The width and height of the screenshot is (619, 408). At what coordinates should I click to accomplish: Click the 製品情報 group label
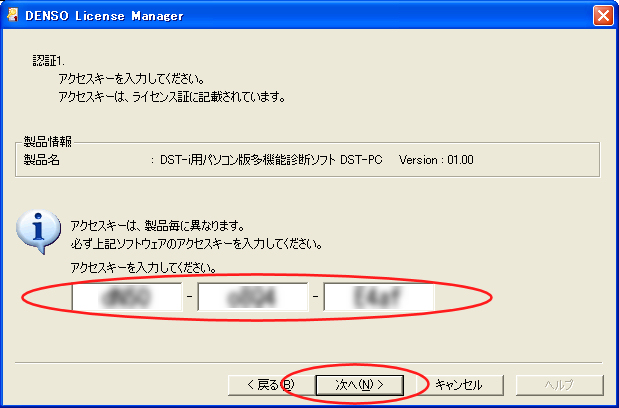click(47, 142)
